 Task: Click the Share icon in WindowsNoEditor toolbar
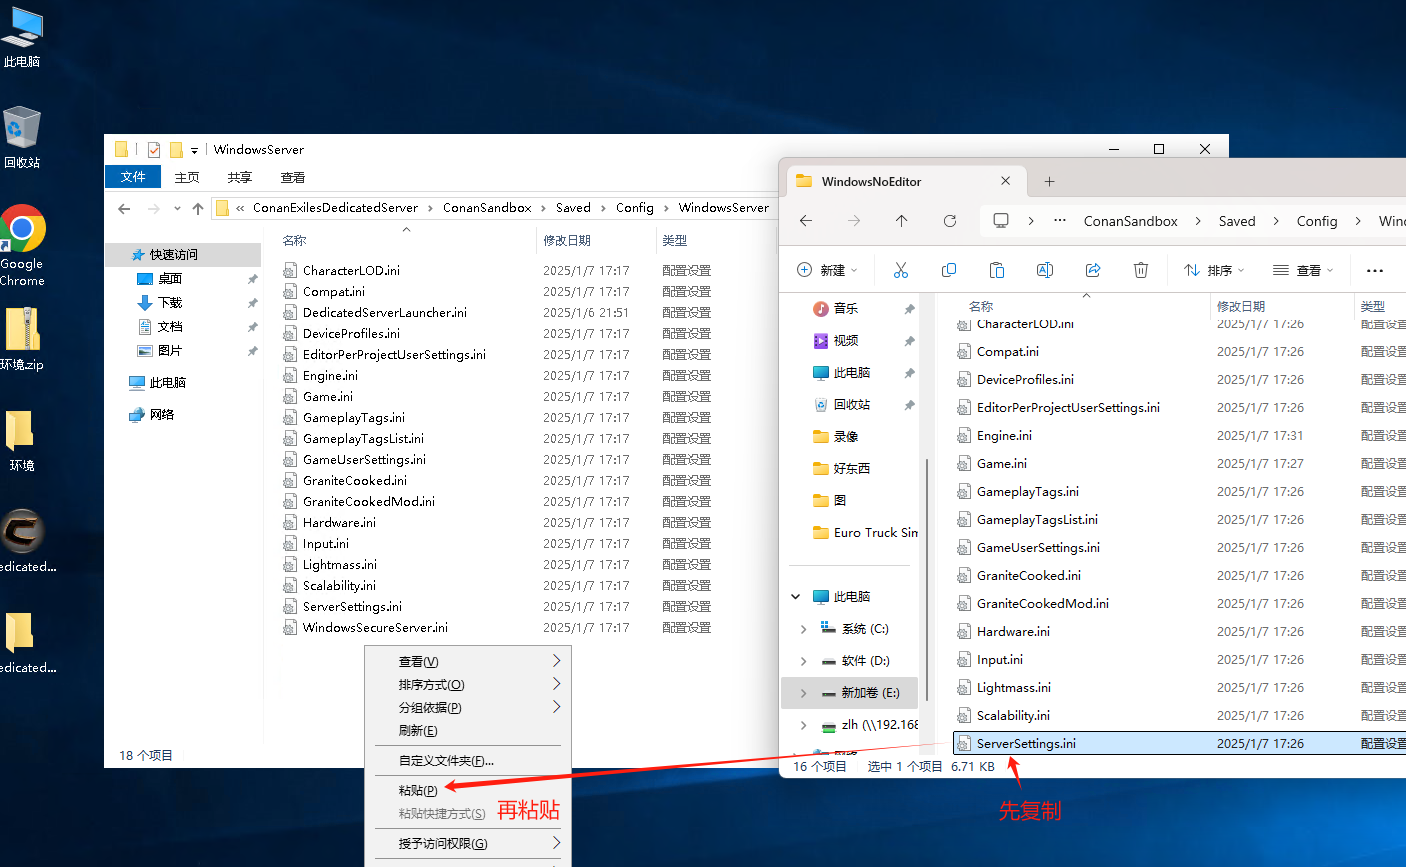(1093, 270)
